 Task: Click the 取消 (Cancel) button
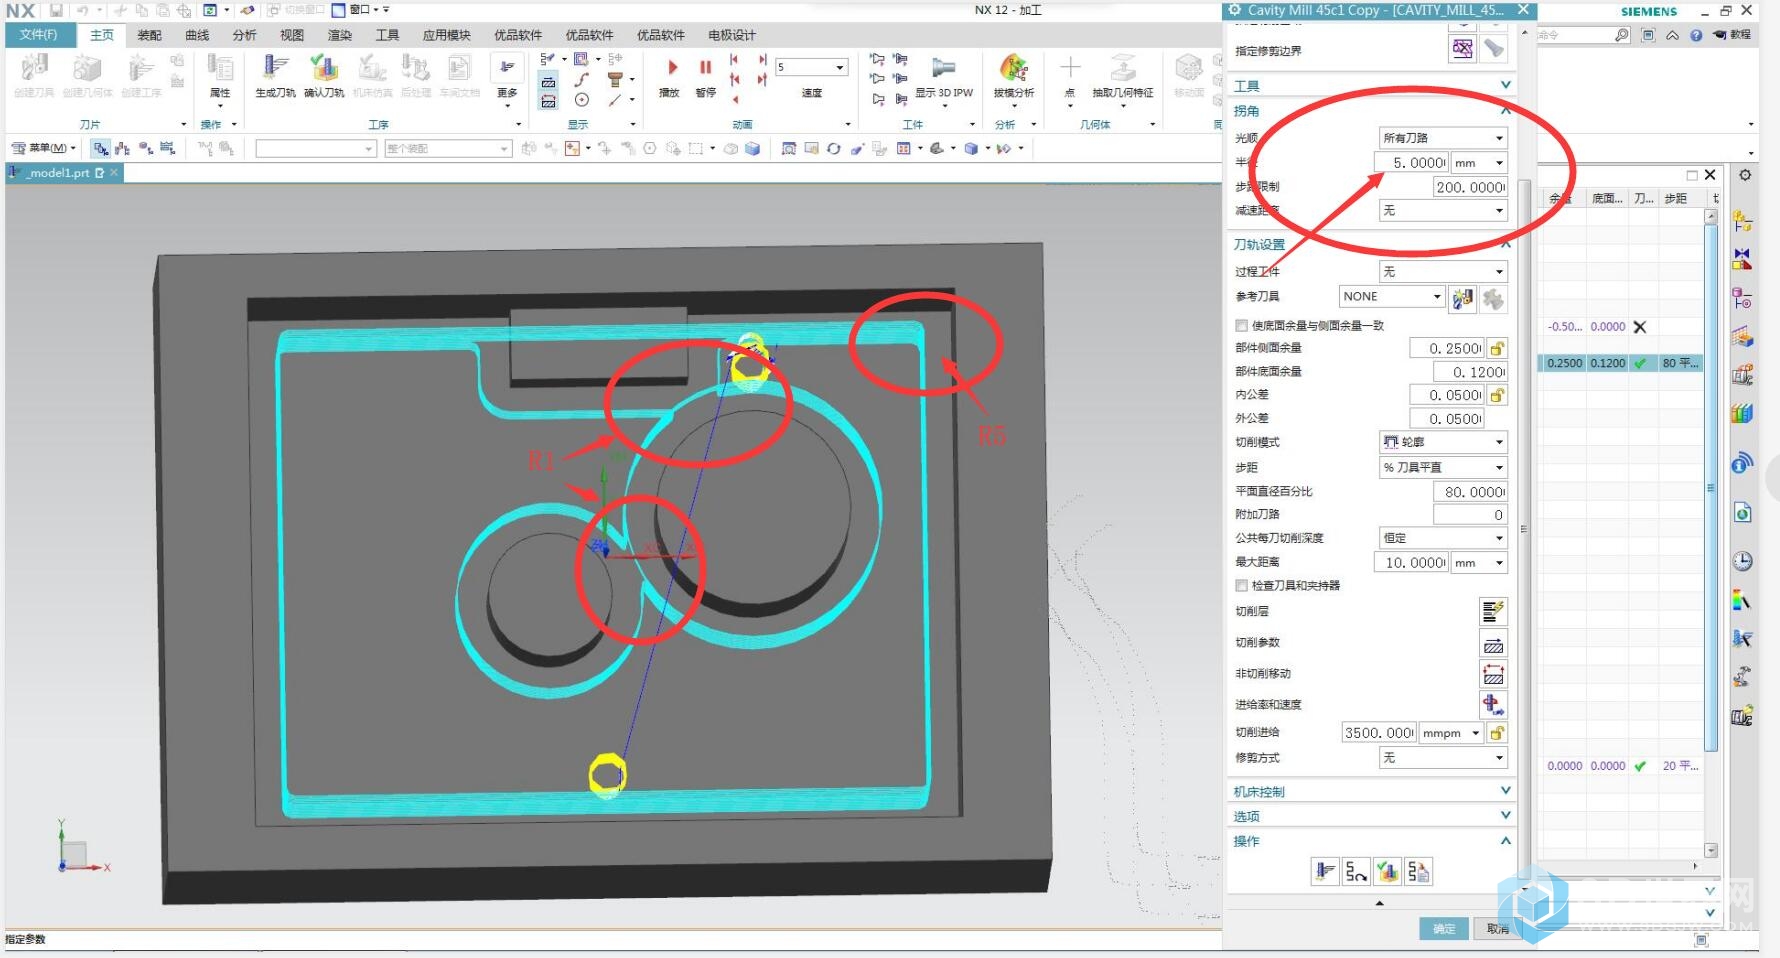pyautogui.click(x=1497, y=929)
